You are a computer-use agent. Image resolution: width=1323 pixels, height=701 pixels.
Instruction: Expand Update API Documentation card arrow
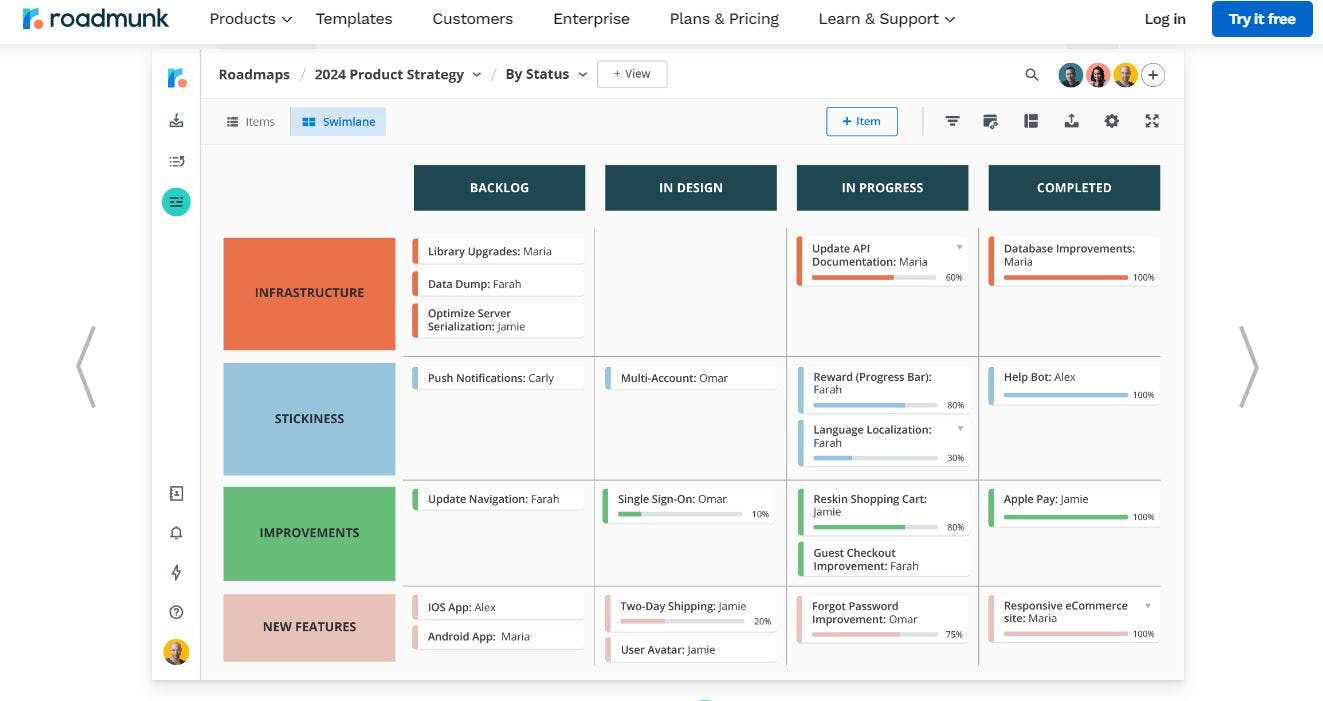pyautogui.click(x=959, y=247)
